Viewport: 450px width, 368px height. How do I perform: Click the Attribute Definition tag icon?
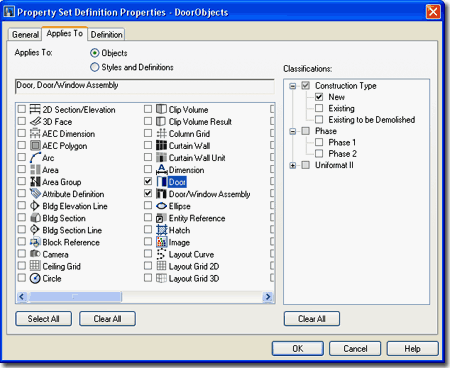[35, 194]
